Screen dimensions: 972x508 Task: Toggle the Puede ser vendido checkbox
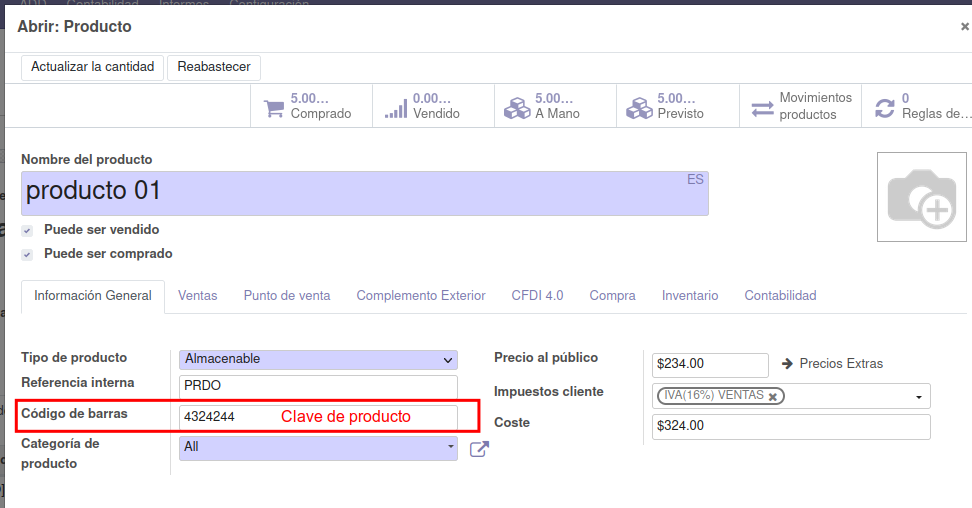27,230
